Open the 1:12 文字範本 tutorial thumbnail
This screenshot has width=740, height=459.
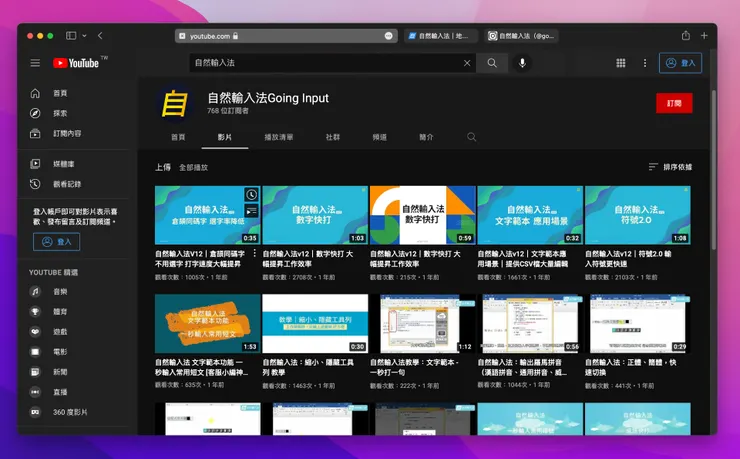pyautogui.click(x=422, y=324)
